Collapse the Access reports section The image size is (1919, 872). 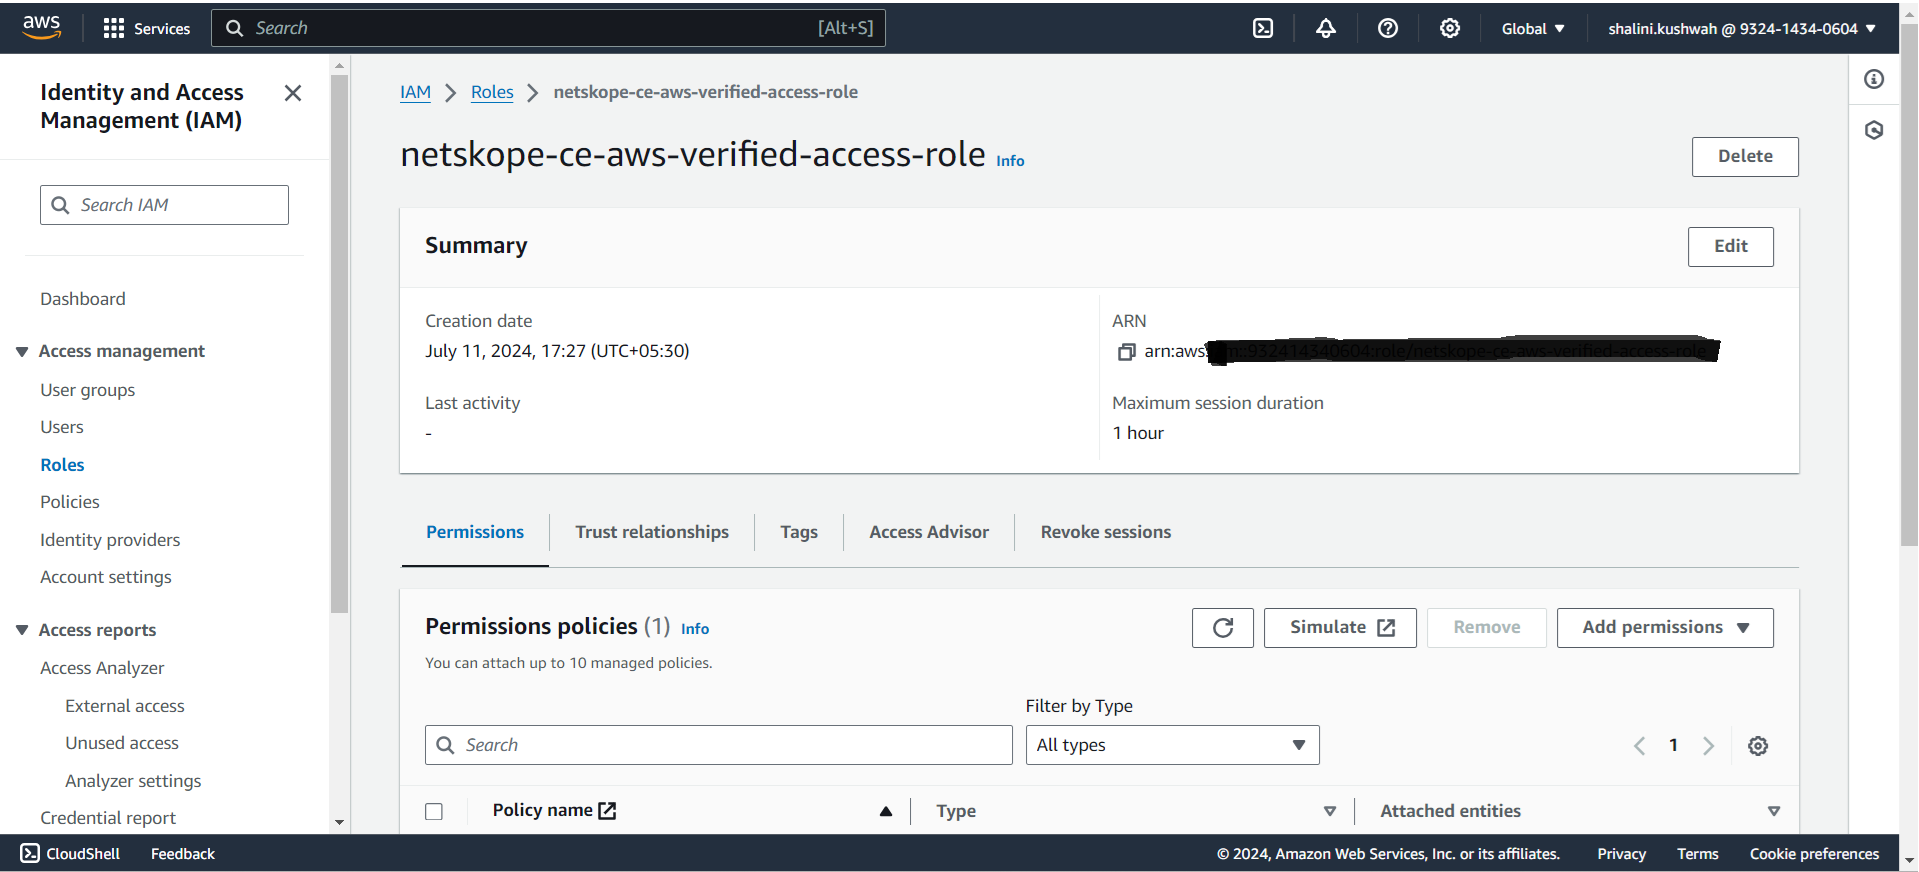[x=22, y=630]
